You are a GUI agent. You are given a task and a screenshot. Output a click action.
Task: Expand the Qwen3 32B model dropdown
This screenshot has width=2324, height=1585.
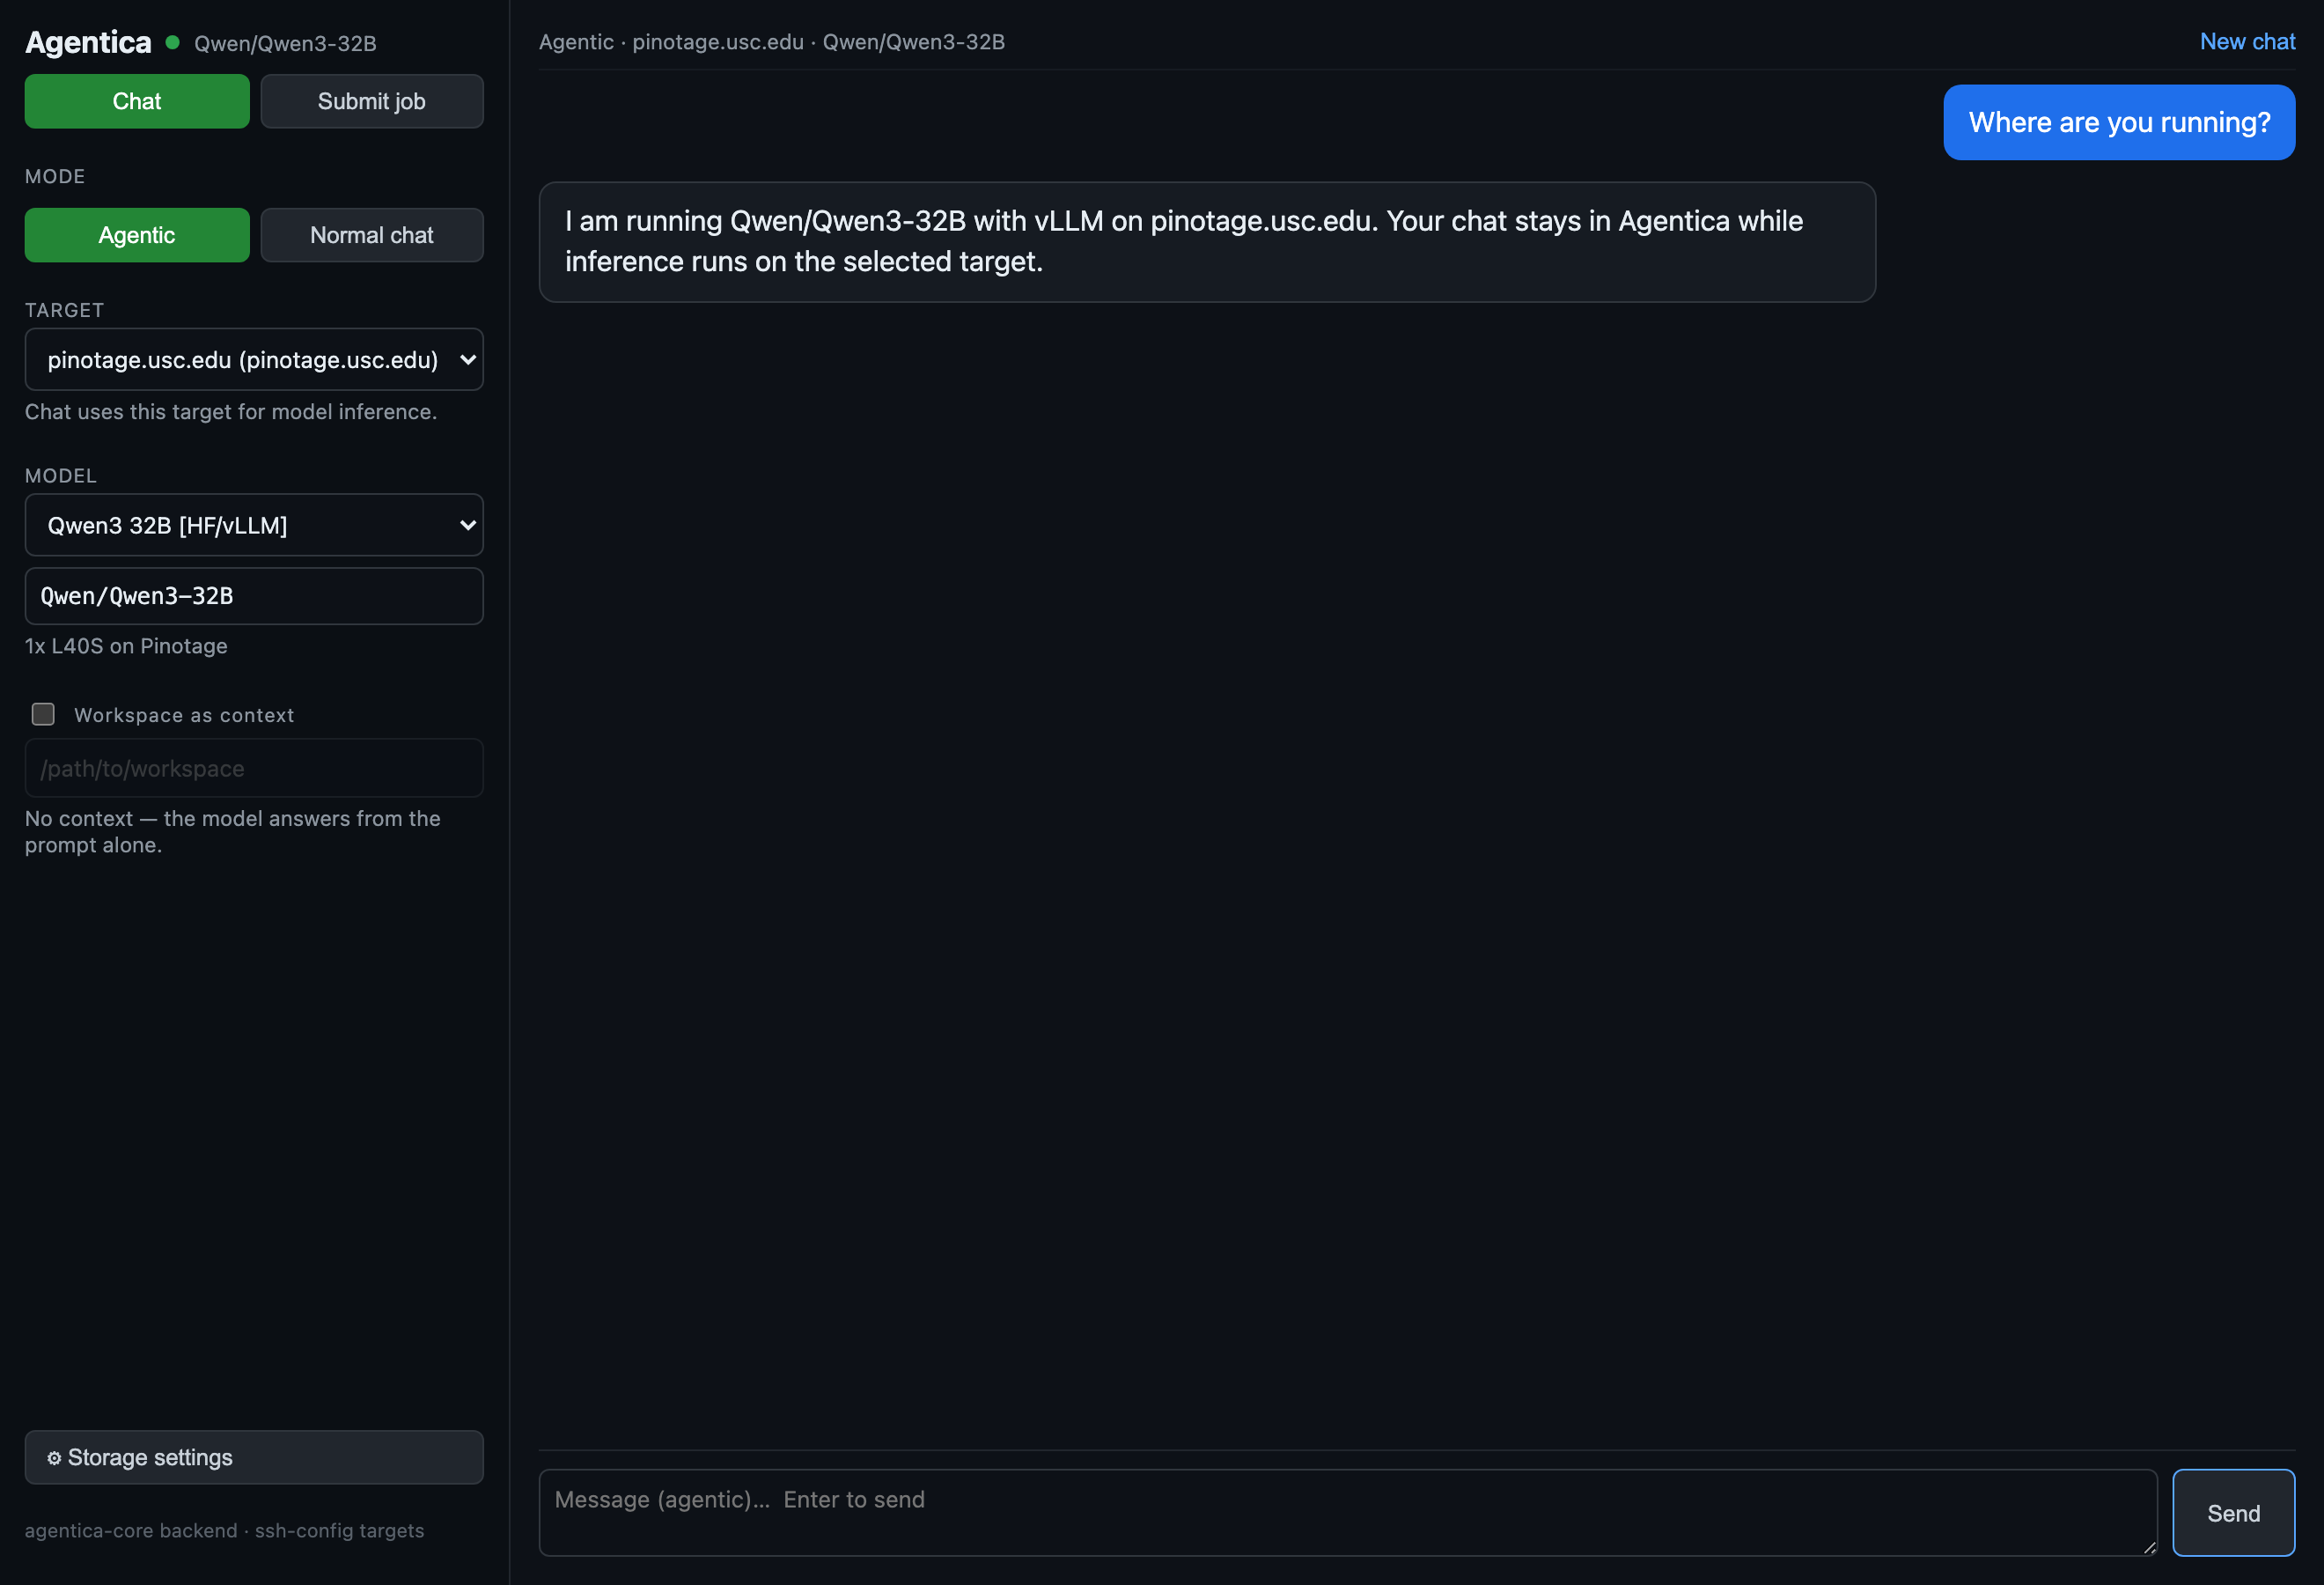[x=254, y=525]
